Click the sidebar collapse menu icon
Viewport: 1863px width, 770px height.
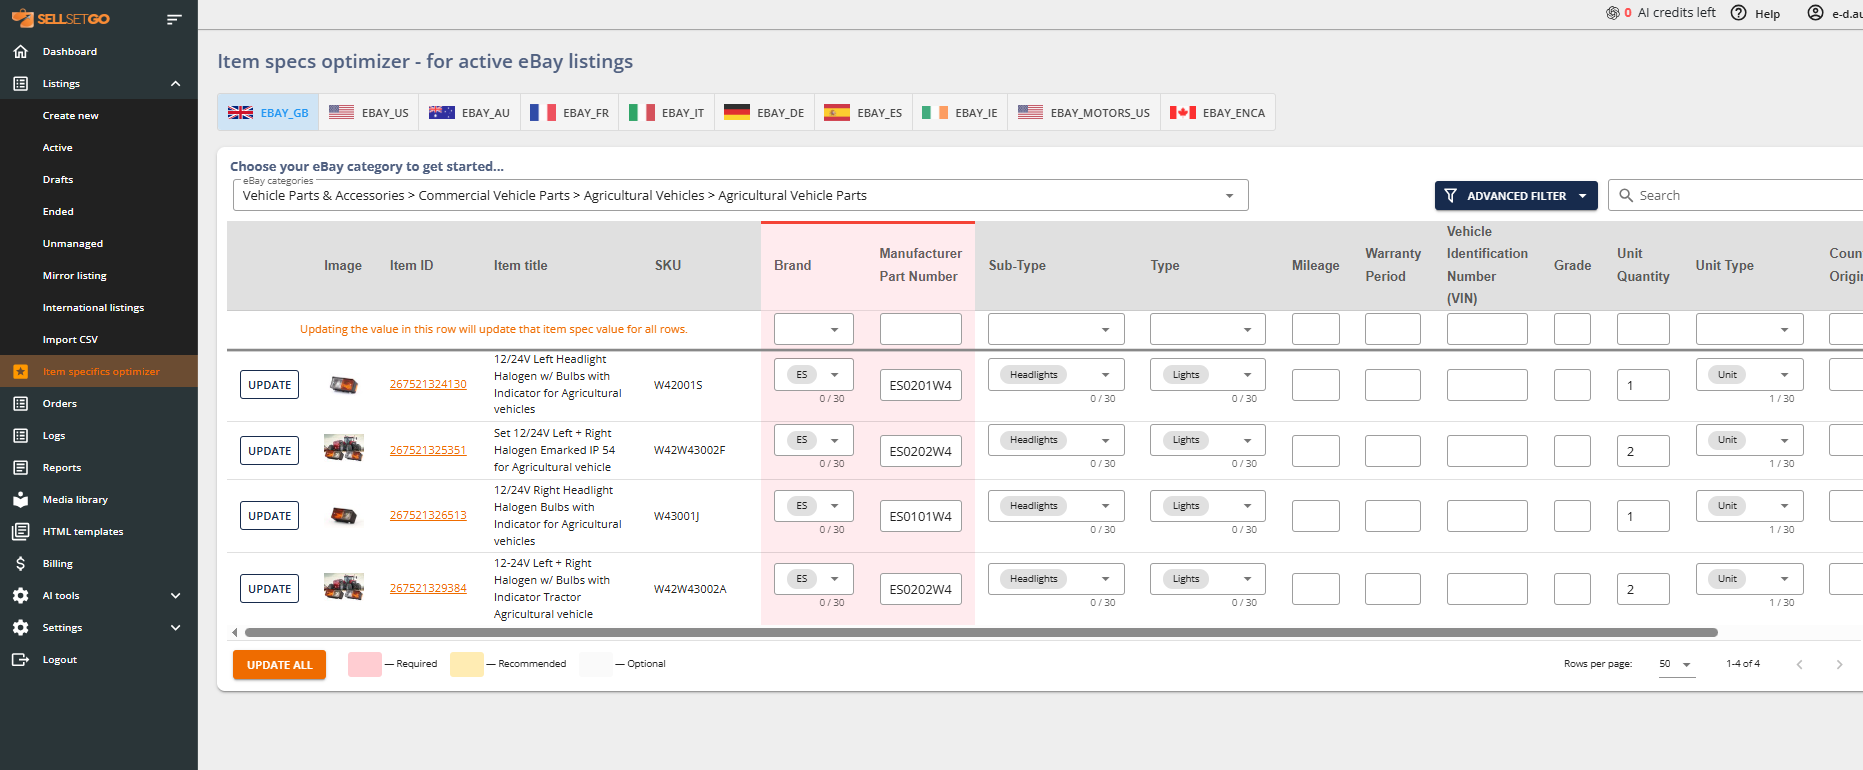coord(174,19)
